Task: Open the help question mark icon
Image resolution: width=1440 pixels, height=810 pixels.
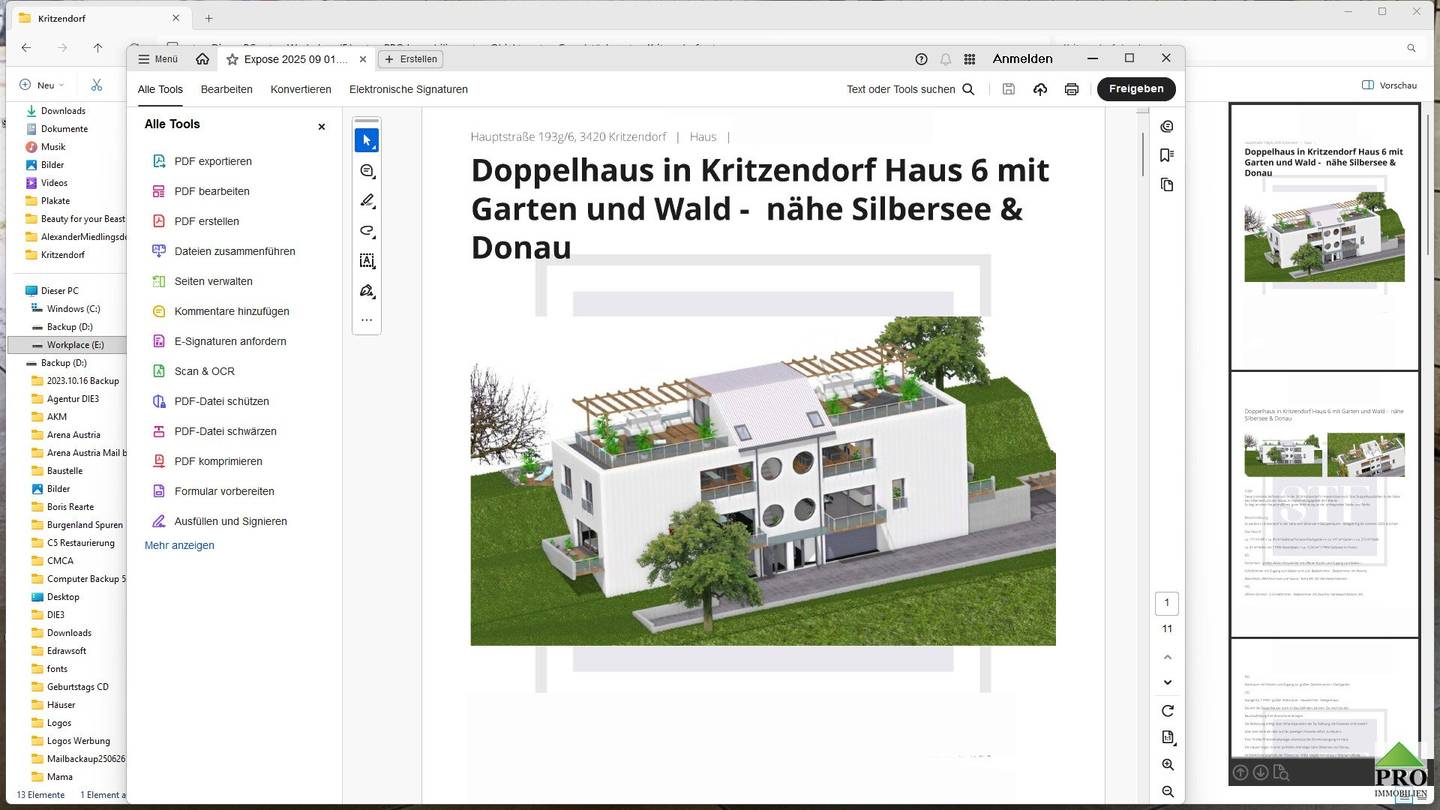Action: pos(921,59)
